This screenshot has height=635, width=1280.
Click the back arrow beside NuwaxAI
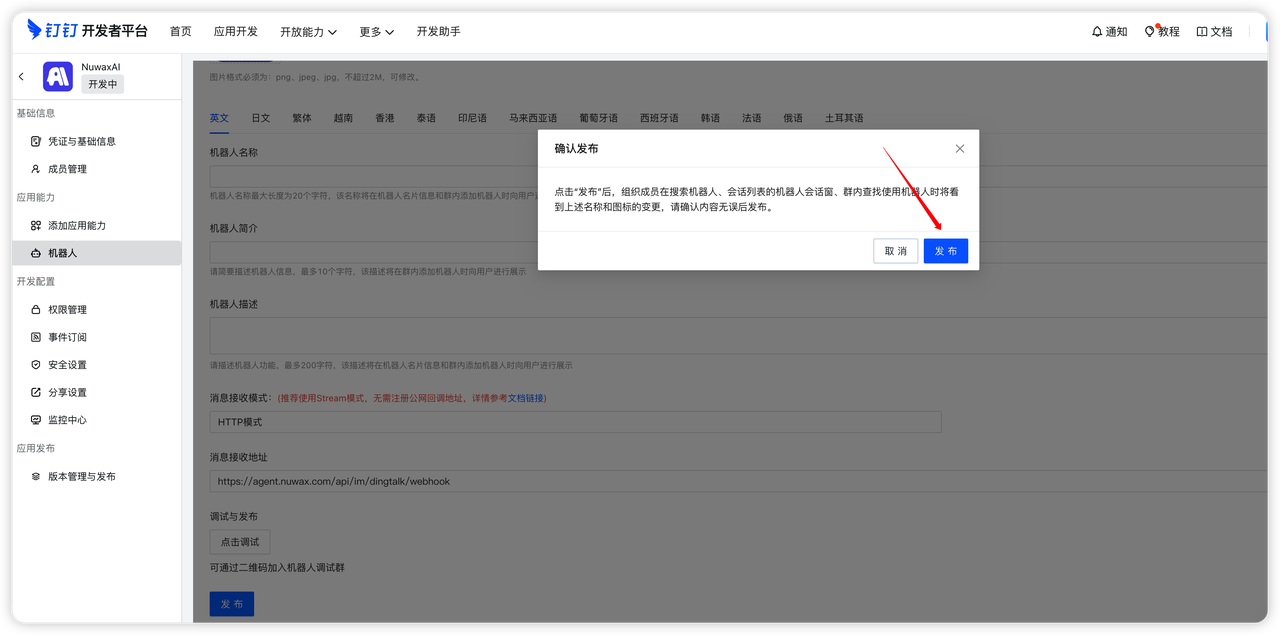(x=21, y=77)
